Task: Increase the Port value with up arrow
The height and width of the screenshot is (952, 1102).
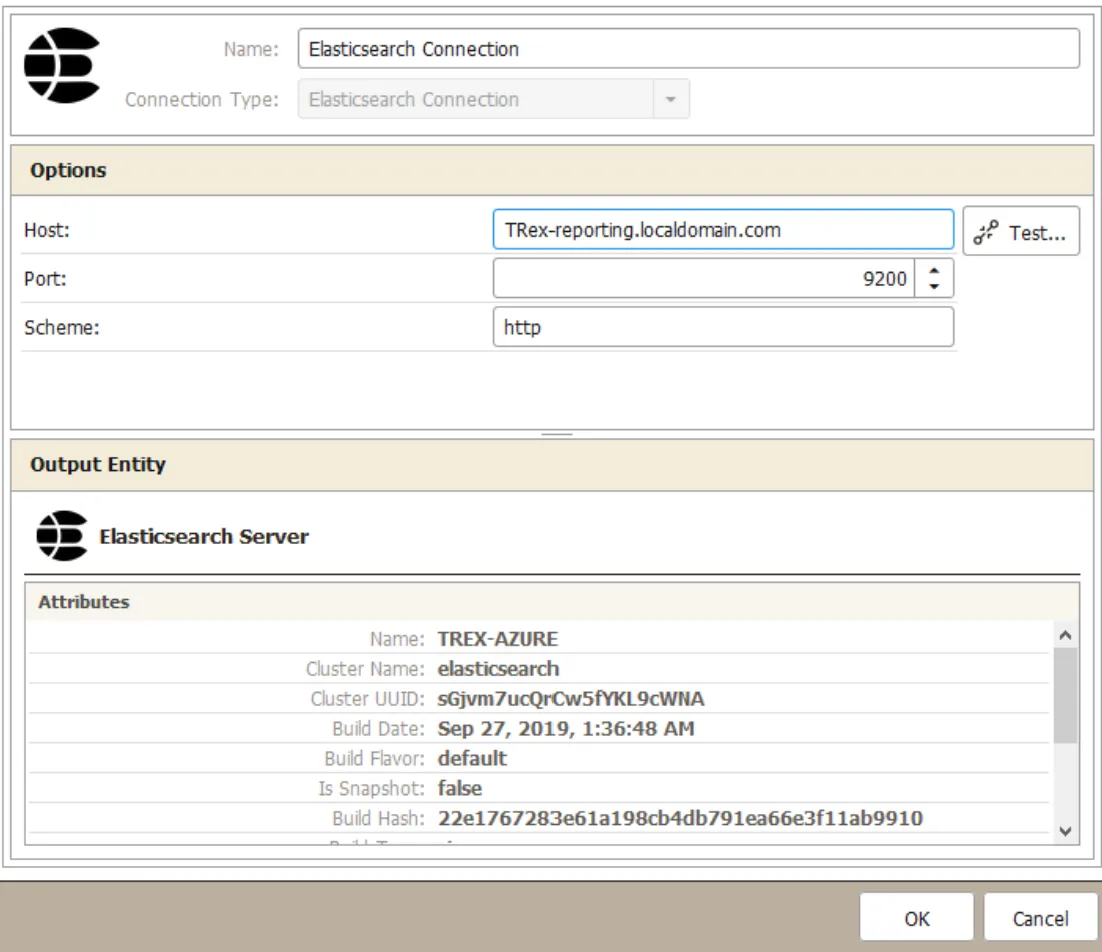Action: tap(934, 270)
